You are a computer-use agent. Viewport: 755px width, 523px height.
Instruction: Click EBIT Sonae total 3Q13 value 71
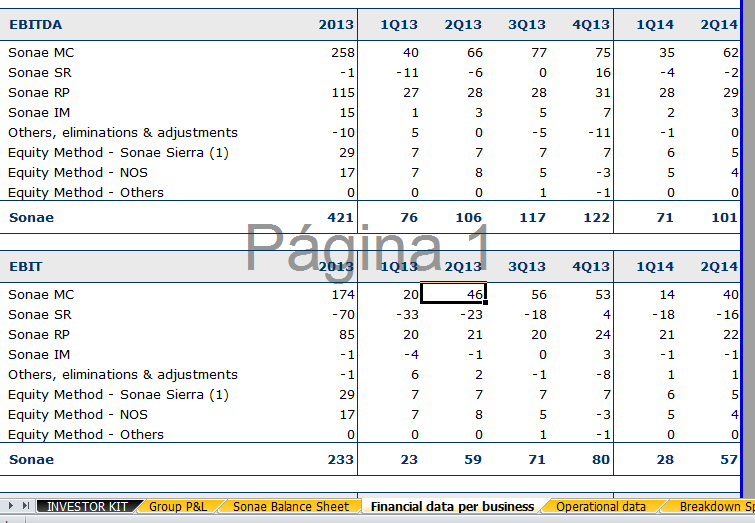537,460
